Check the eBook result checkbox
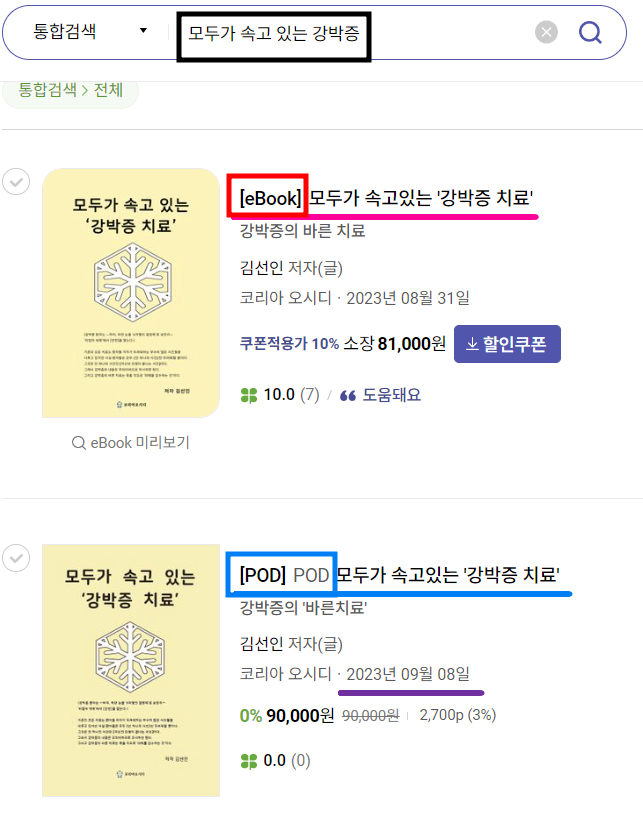The width and height of the screenshot is (643, 827). pos(16,182)
